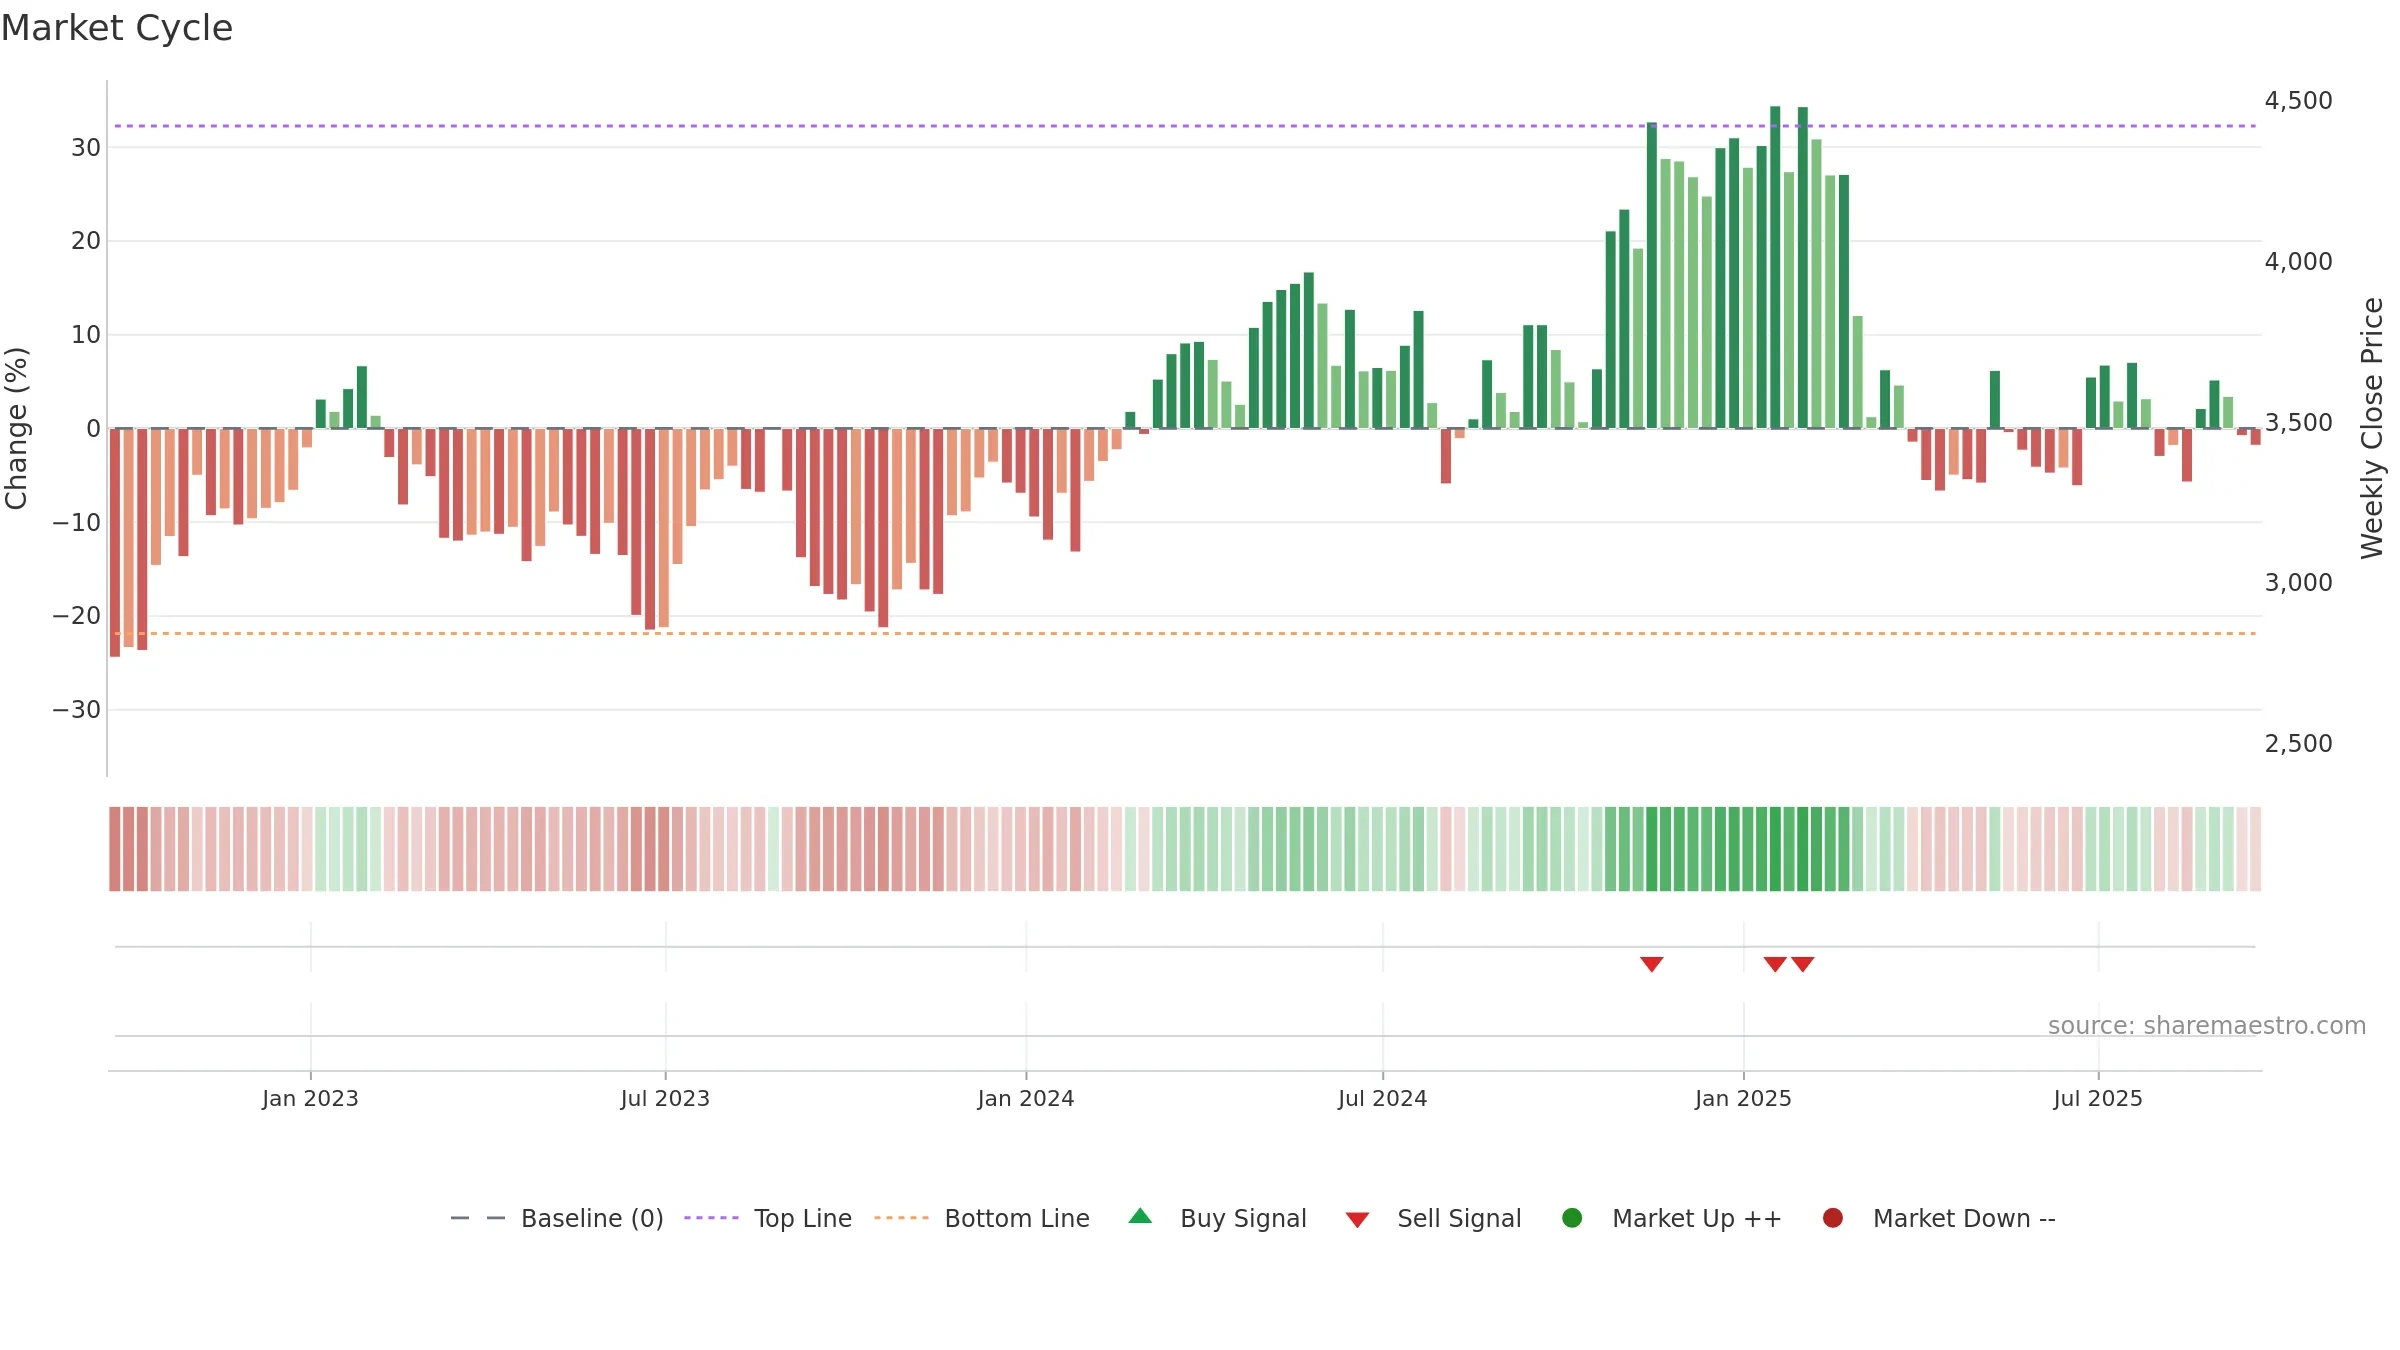Click the 30 tick on change axis
Screen dimensions: 2400x1350
[x=86, y=147]
